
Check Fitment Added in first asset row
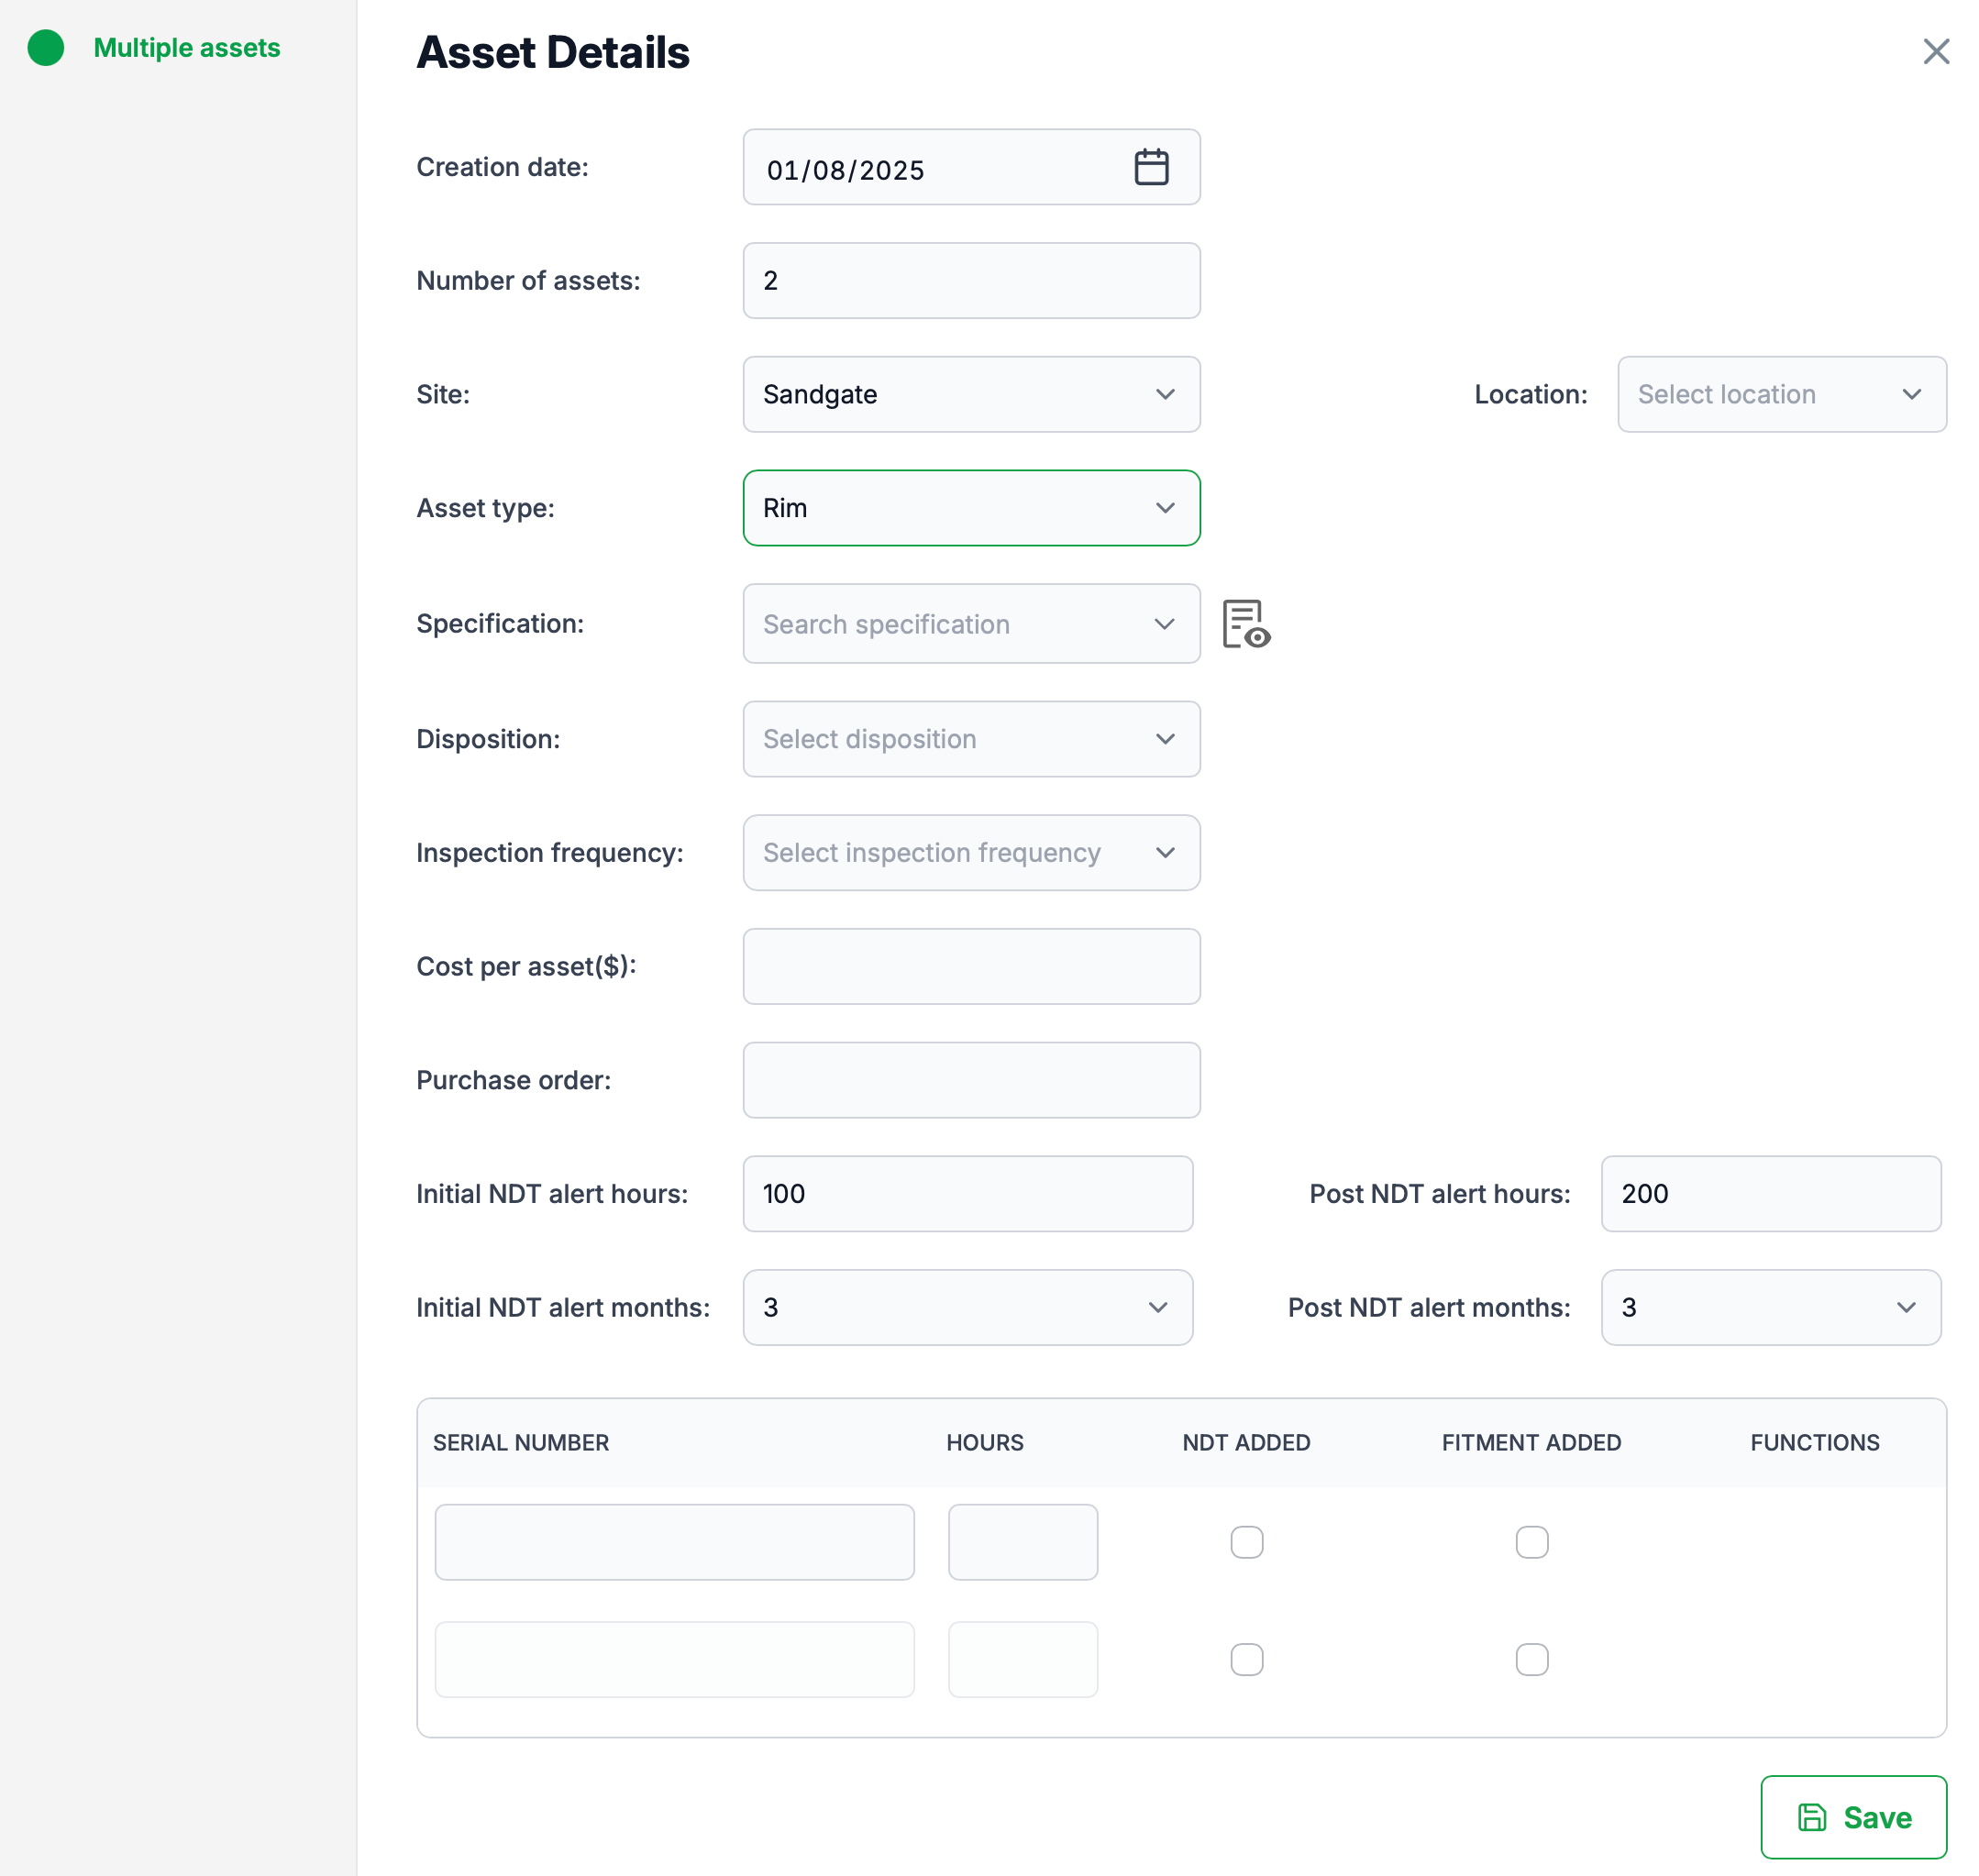coord(1531,1541)
